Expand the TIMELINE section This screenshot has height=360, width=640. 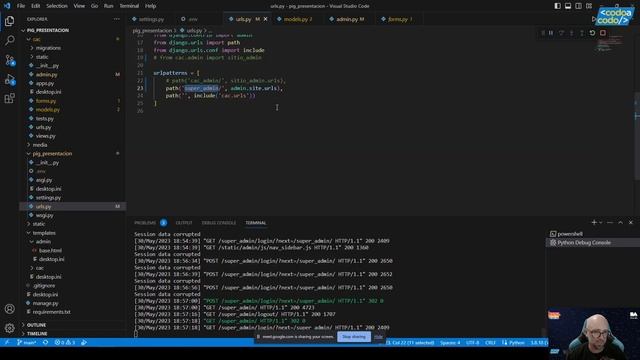point(37,333)
